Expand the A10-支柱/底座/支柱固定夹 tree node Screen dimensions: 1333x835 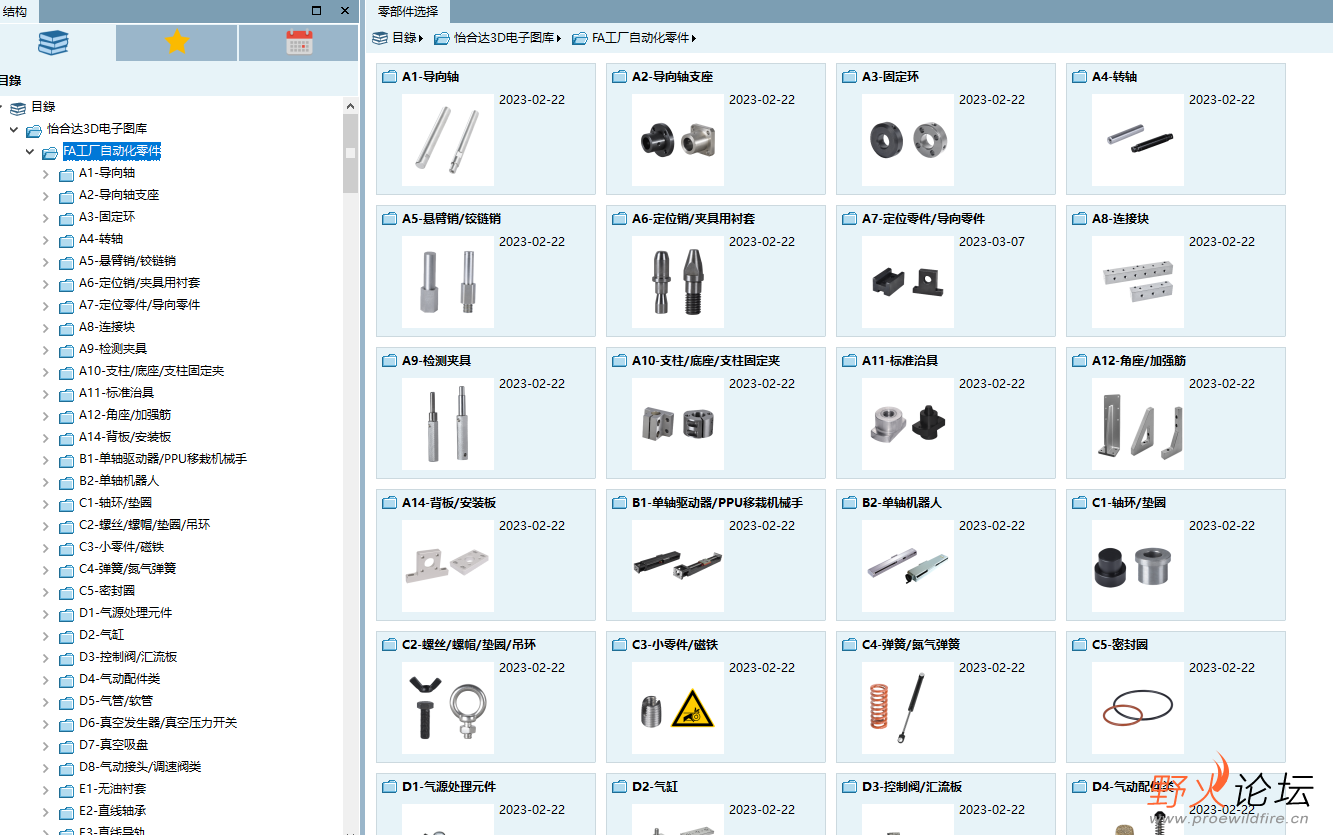46,371
